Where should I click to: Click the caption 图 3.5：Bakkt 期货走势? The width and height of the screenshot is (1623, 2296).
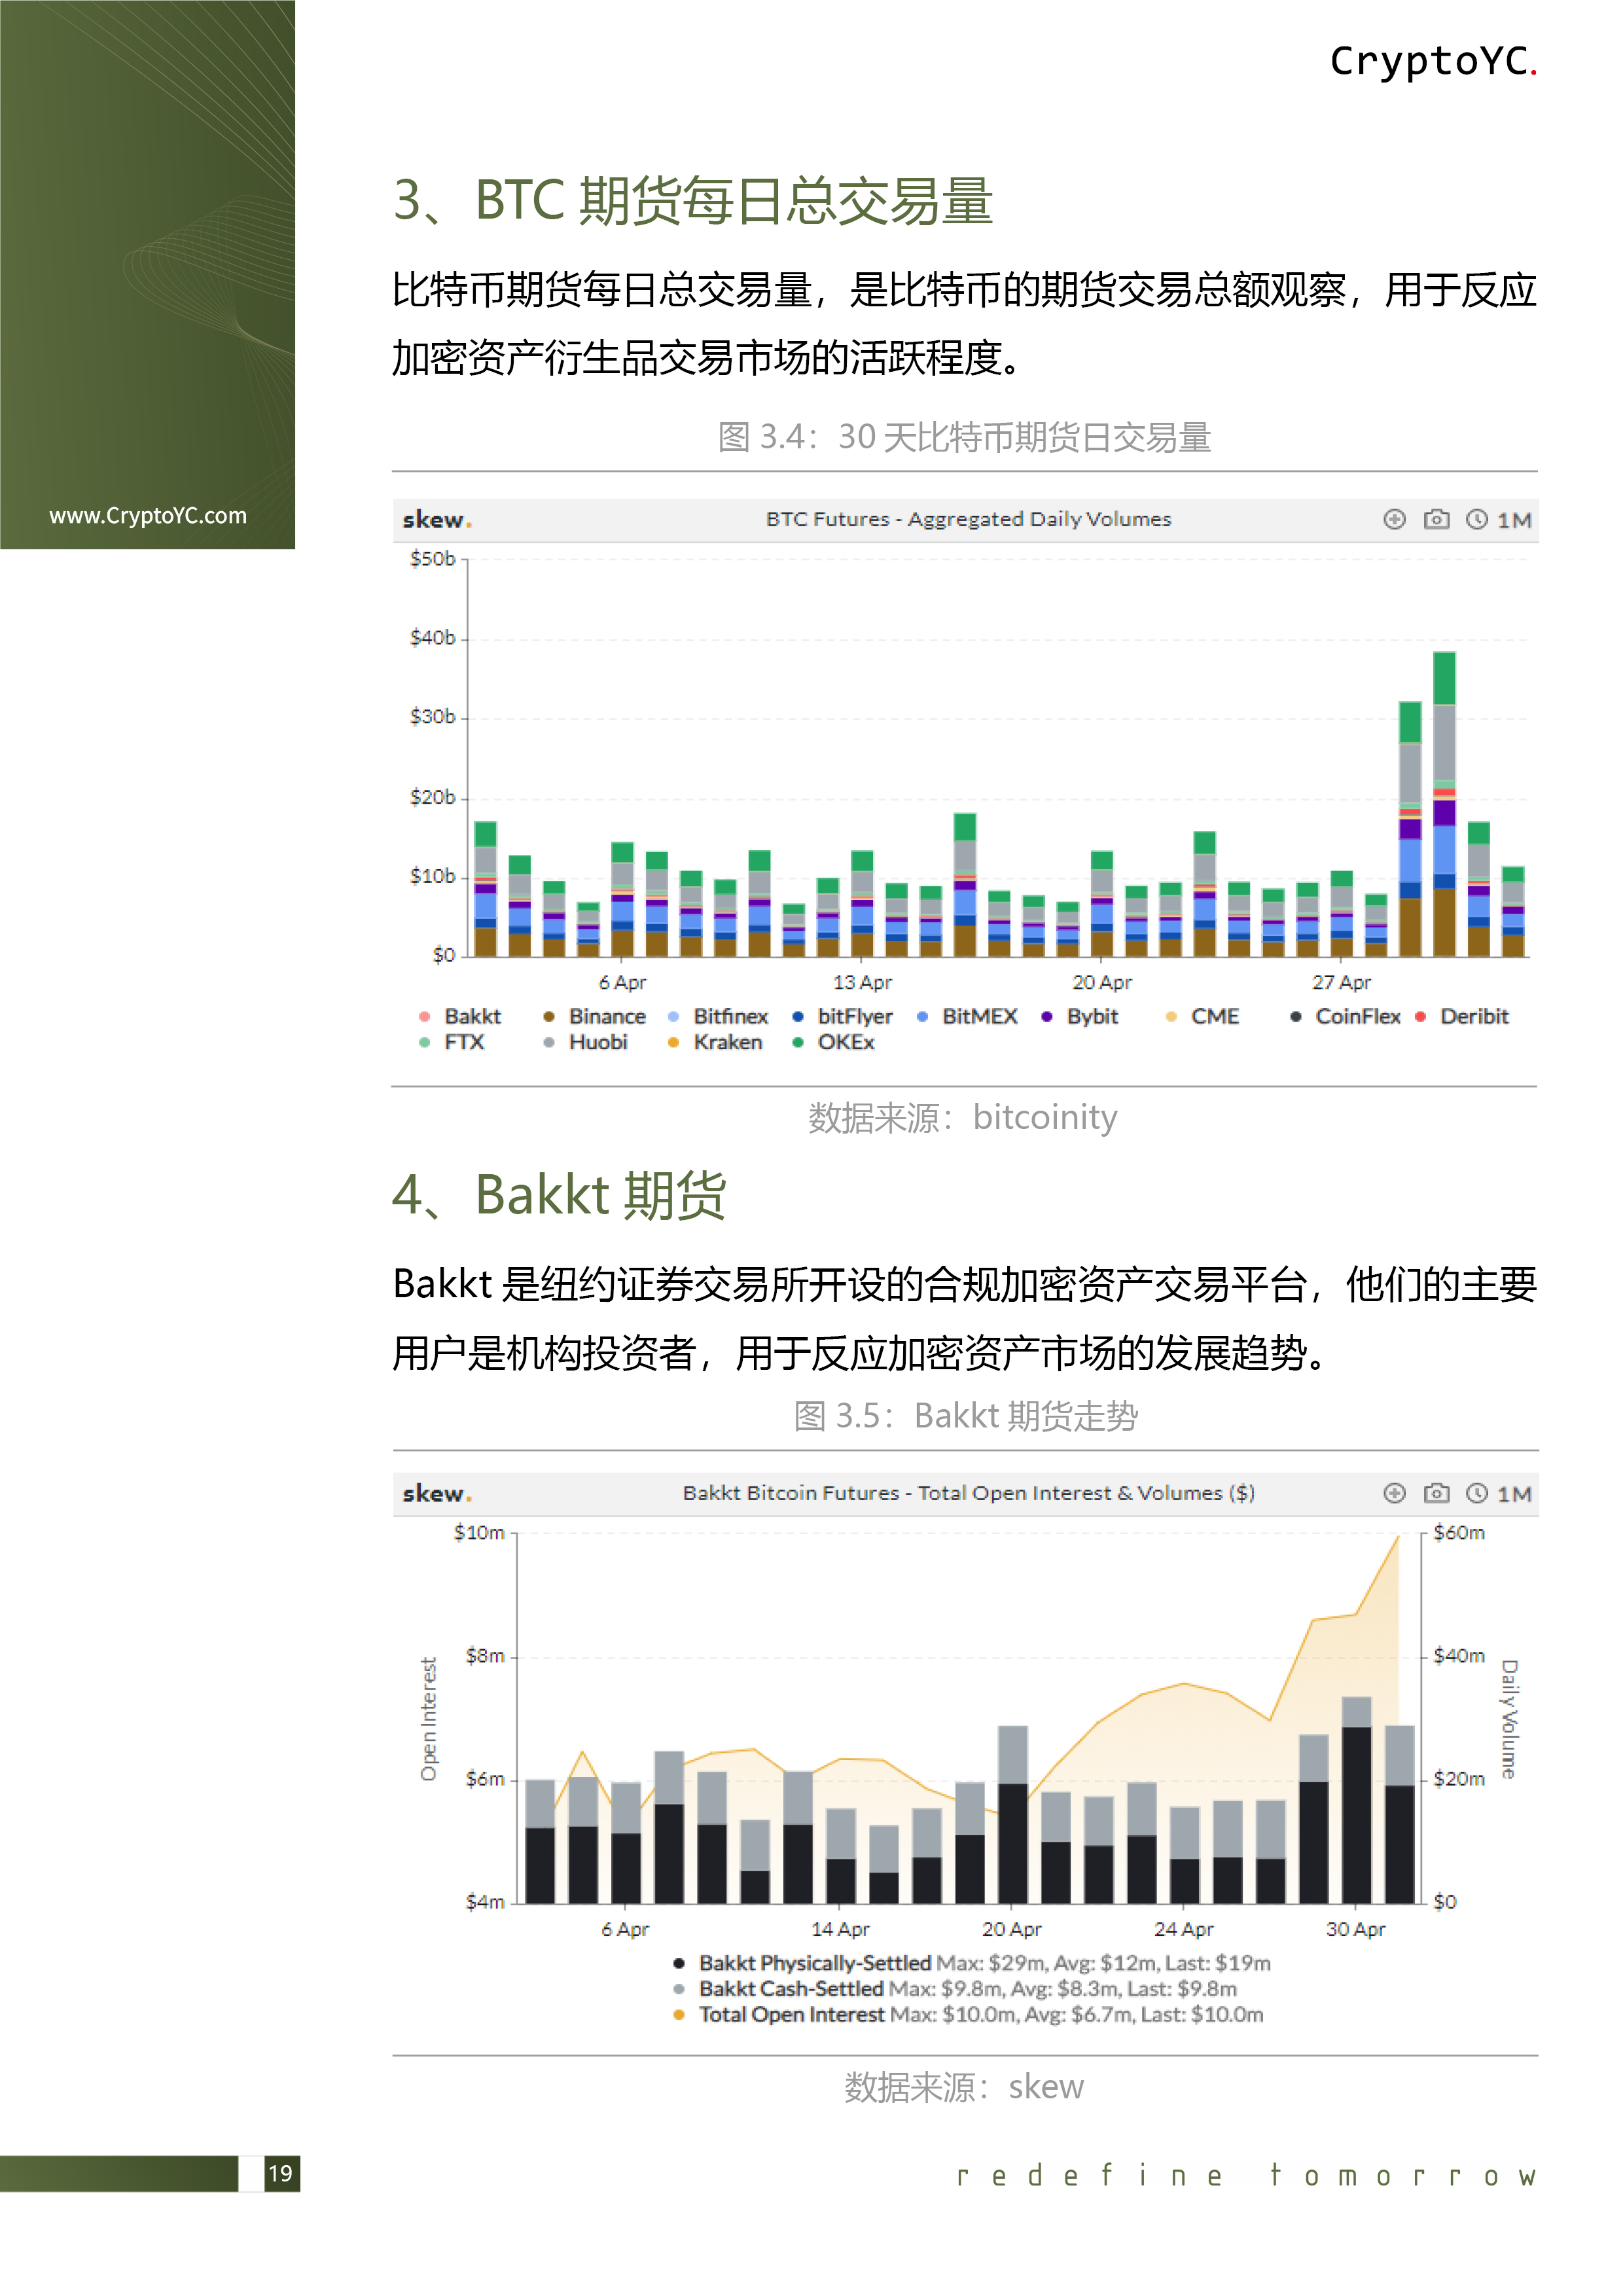pyautogui.click(x=965, y=1416)
